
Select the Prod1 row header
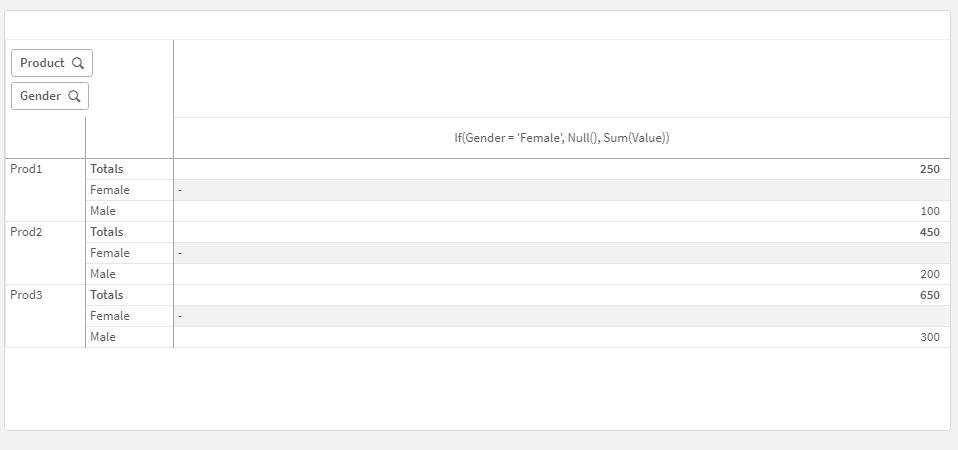point(27,169)
